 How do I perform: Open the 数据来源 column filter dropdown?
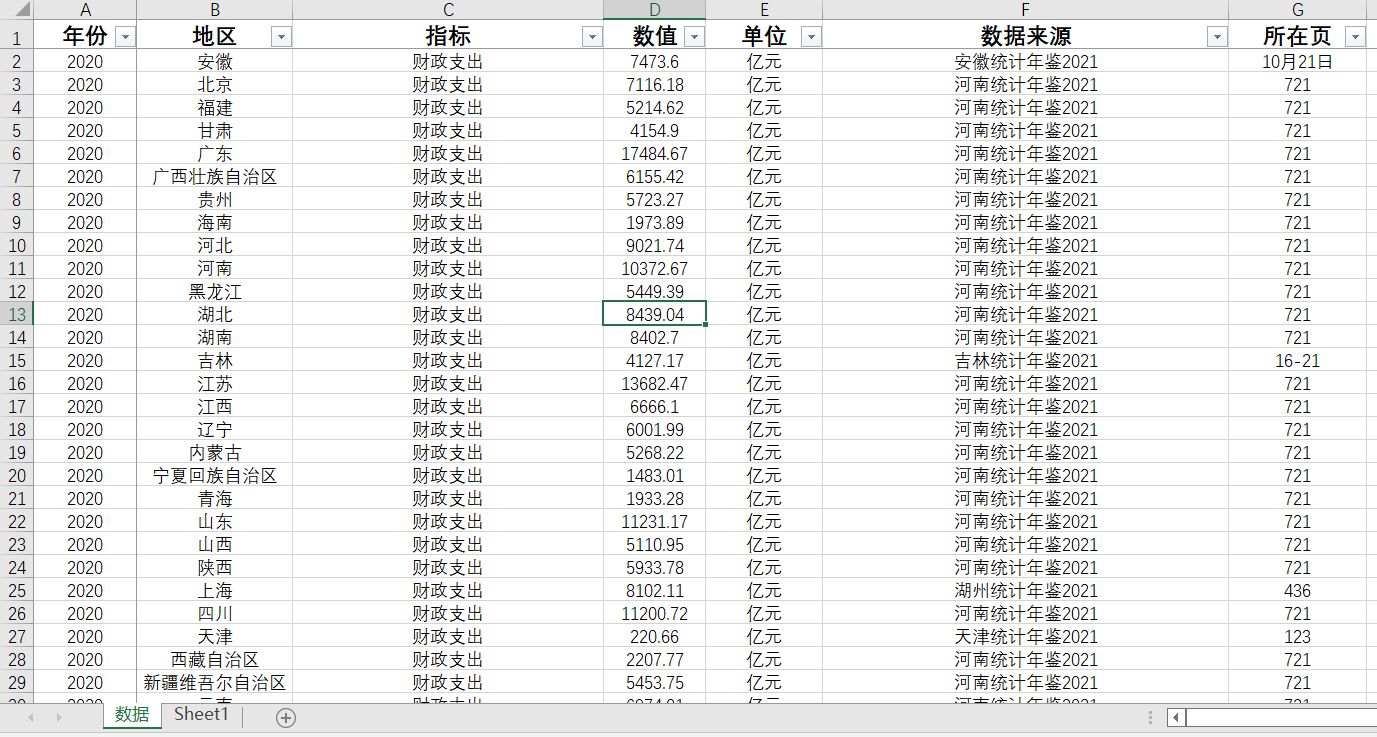[1217, 37]
